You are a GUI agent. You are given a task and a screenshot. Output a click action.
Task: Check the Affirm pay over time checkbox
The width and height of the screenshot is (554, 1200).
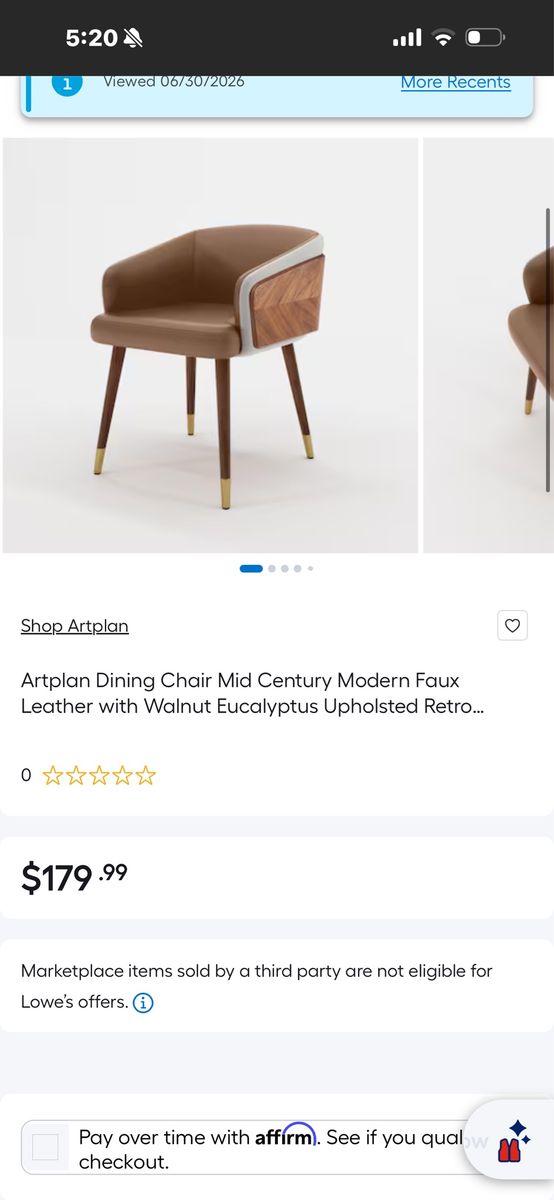point(45,1147)
